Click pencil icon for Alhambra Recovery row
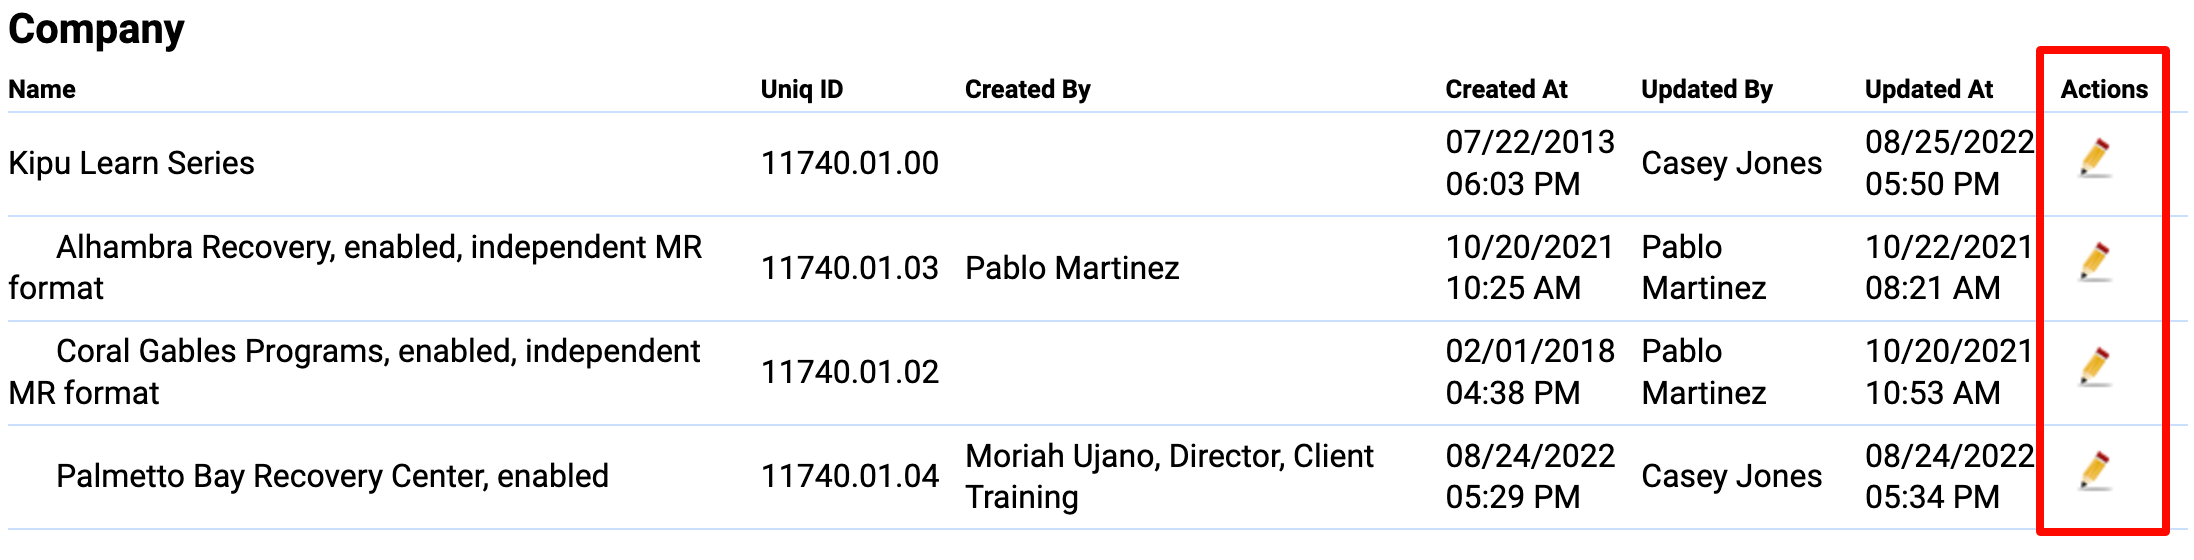The width and height of the screenshot is (2194, 560). pos(2095,262)
